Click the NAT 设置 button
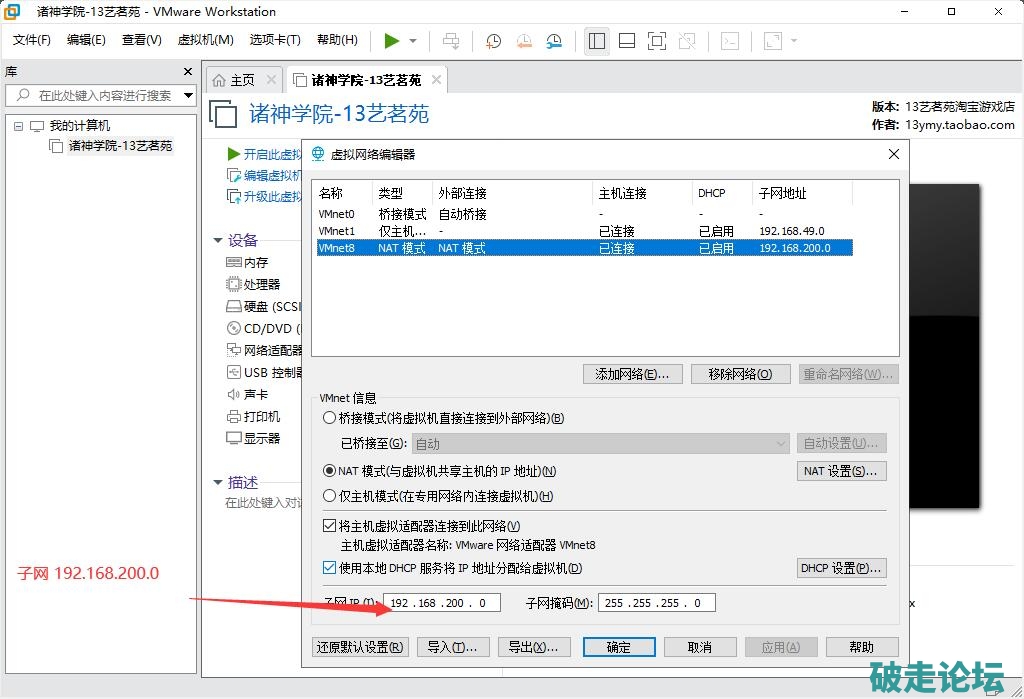 (x=841, y=471)
